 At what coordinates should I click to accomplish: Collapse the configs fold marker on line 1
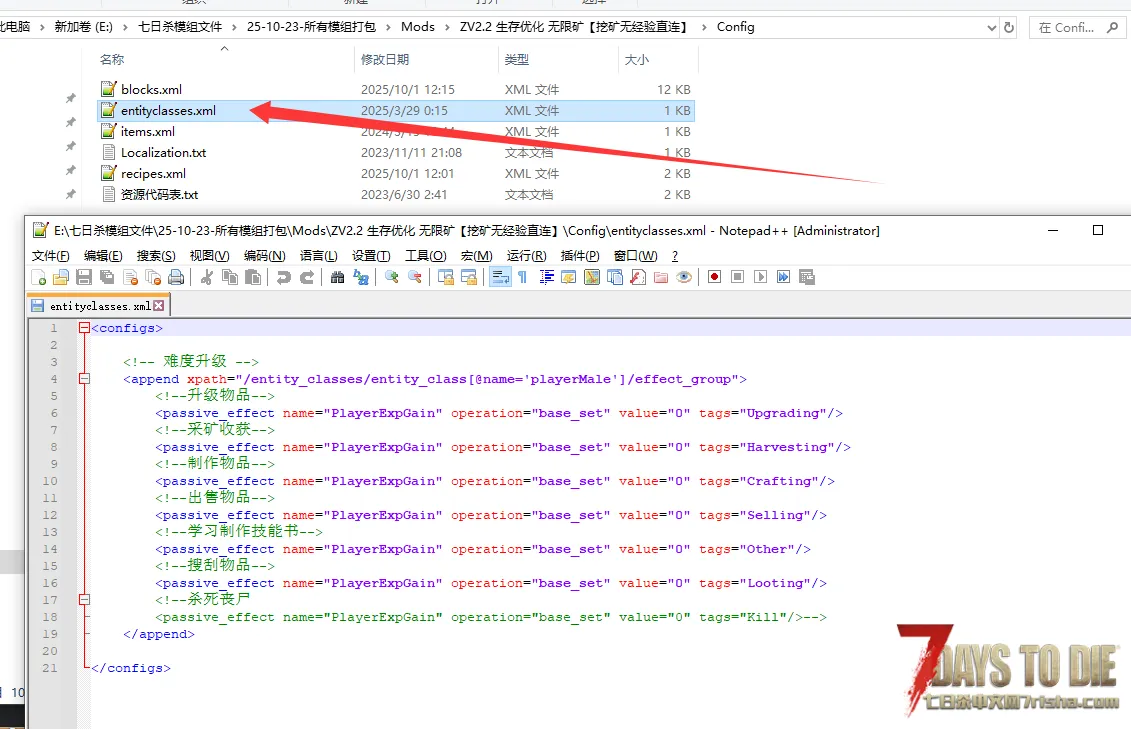pos(84,328)
